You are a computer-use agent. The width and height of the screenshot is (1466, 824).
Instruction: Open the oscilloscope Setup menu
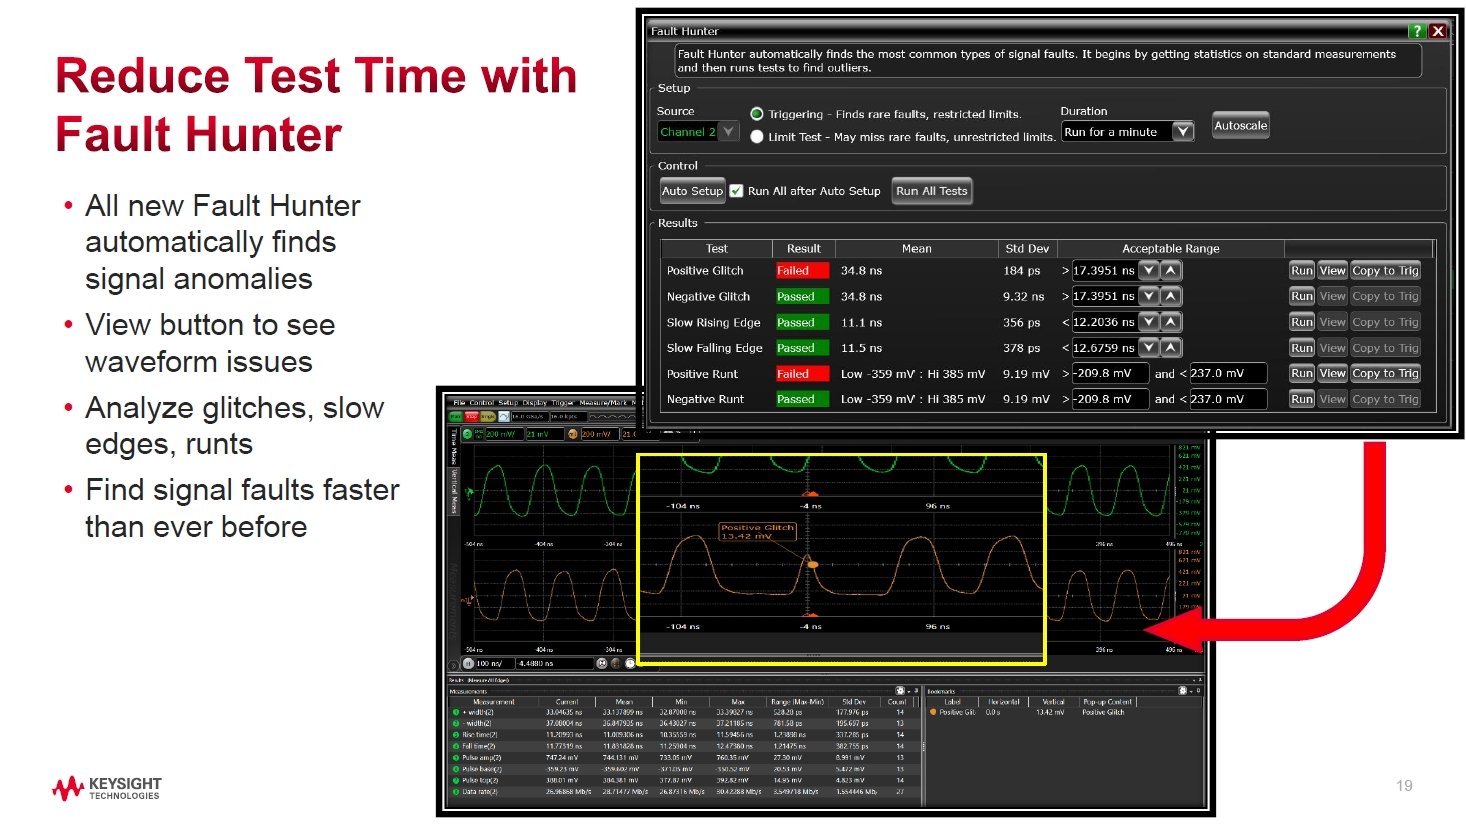click(508, 403)
